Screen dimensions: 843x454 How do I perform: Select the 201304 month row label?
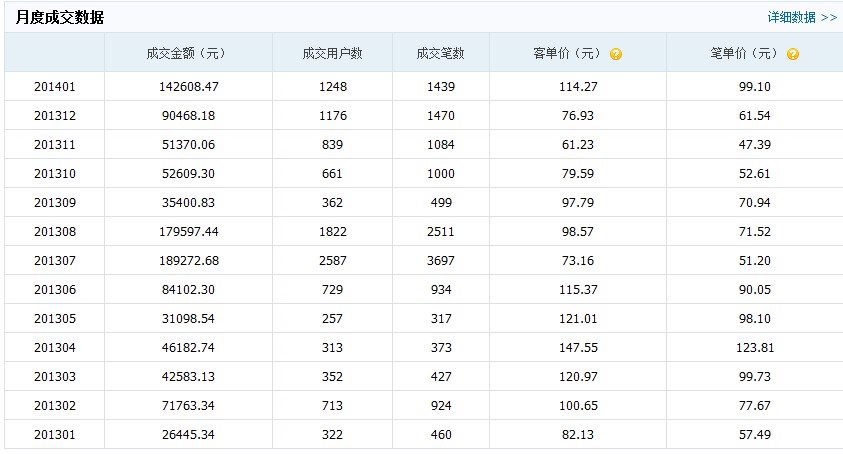pyautogui.click(x=54, y=348)
